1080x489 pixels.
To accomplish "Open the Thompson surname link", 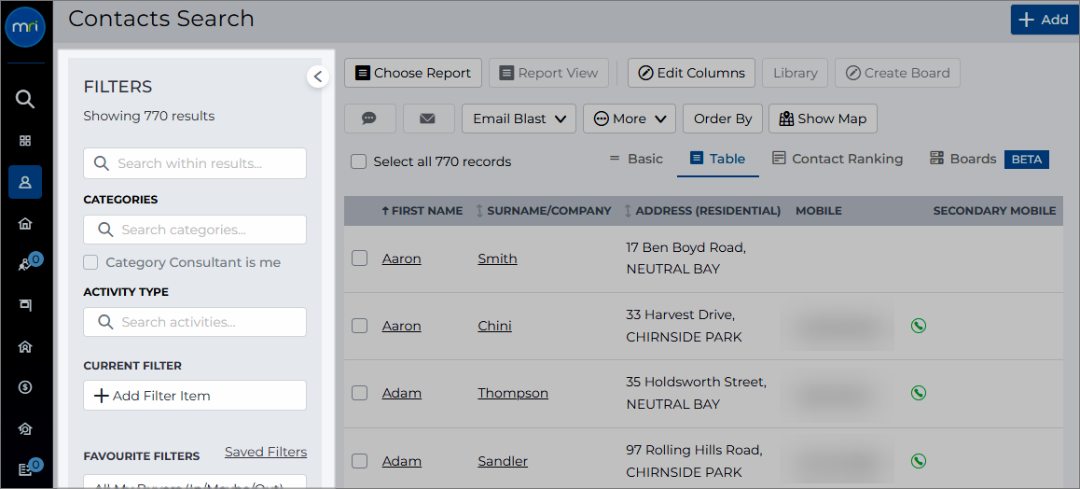I will pos(513,393).
